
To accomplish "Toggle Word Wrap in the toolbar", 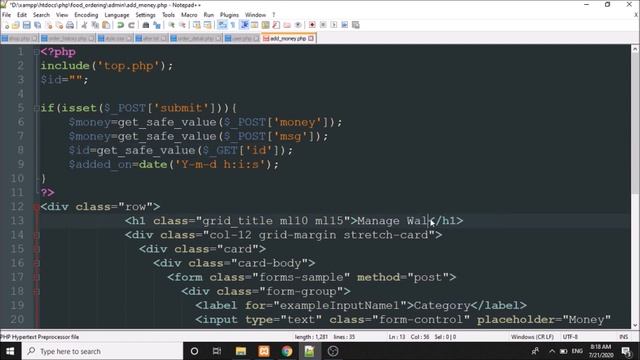I will [222, 25].
